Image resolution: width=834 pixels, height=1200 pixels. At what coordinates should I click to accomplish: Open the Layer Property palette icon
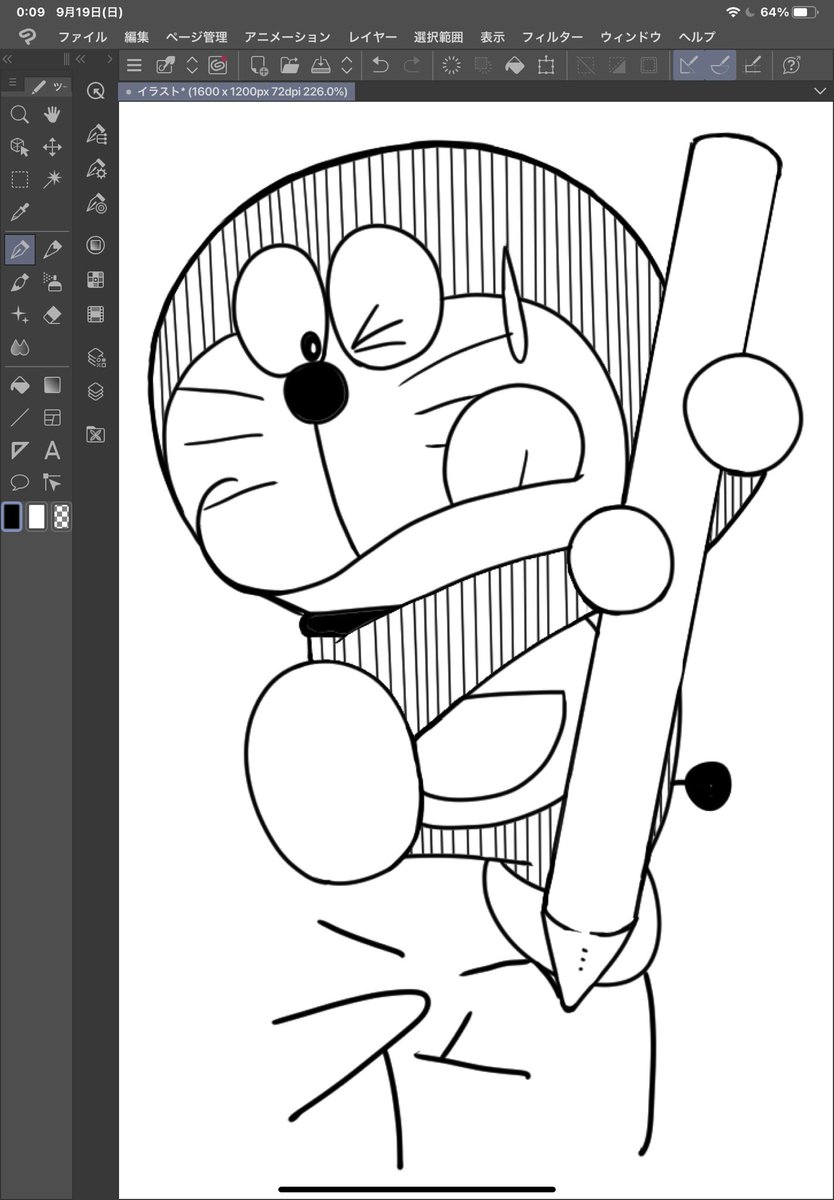(96, 357)
